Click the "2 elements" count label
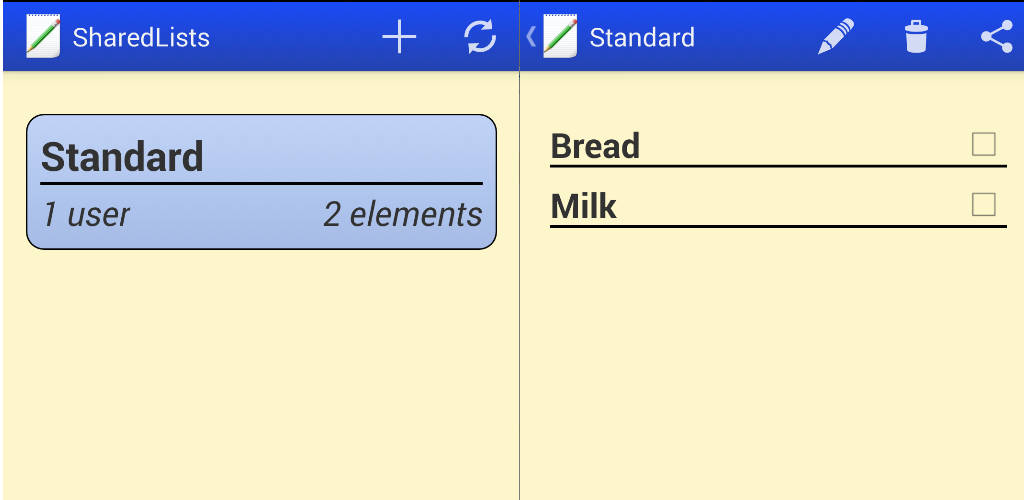1024x500 pixels. (402, 214)
